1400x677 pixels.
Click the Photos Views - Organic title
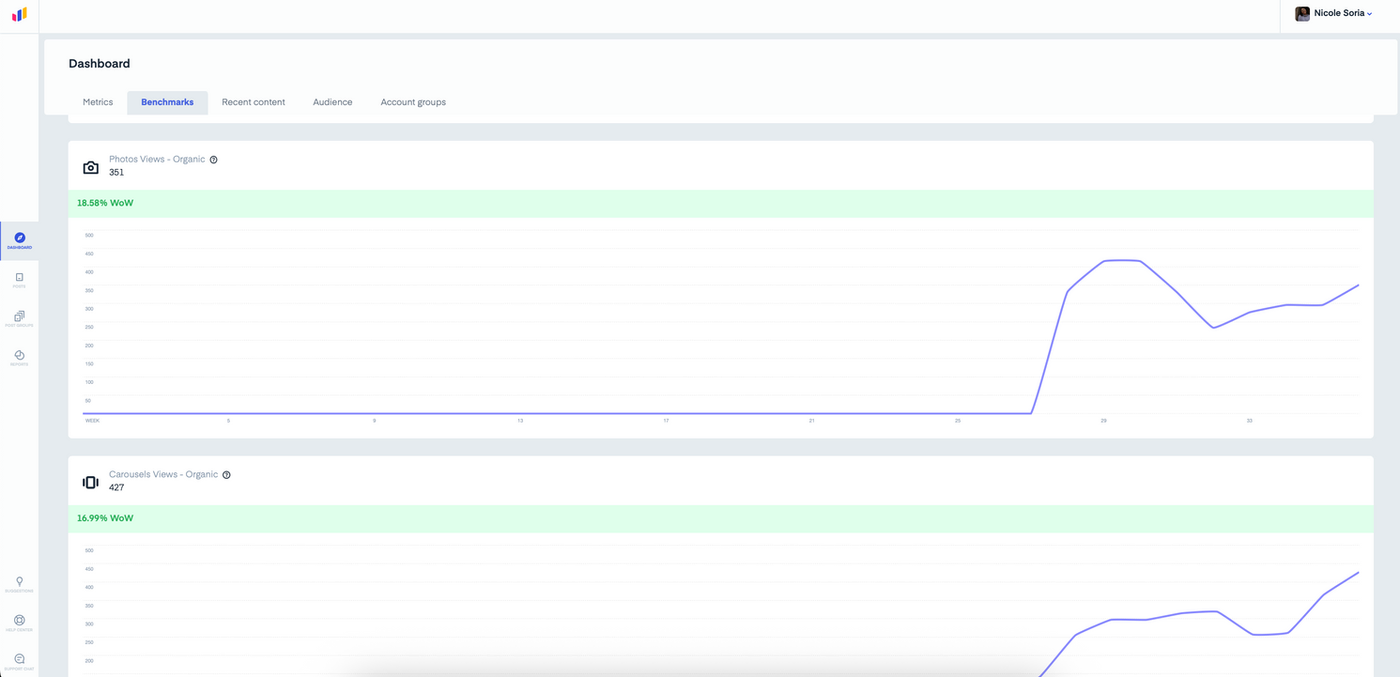coord(157,159)
